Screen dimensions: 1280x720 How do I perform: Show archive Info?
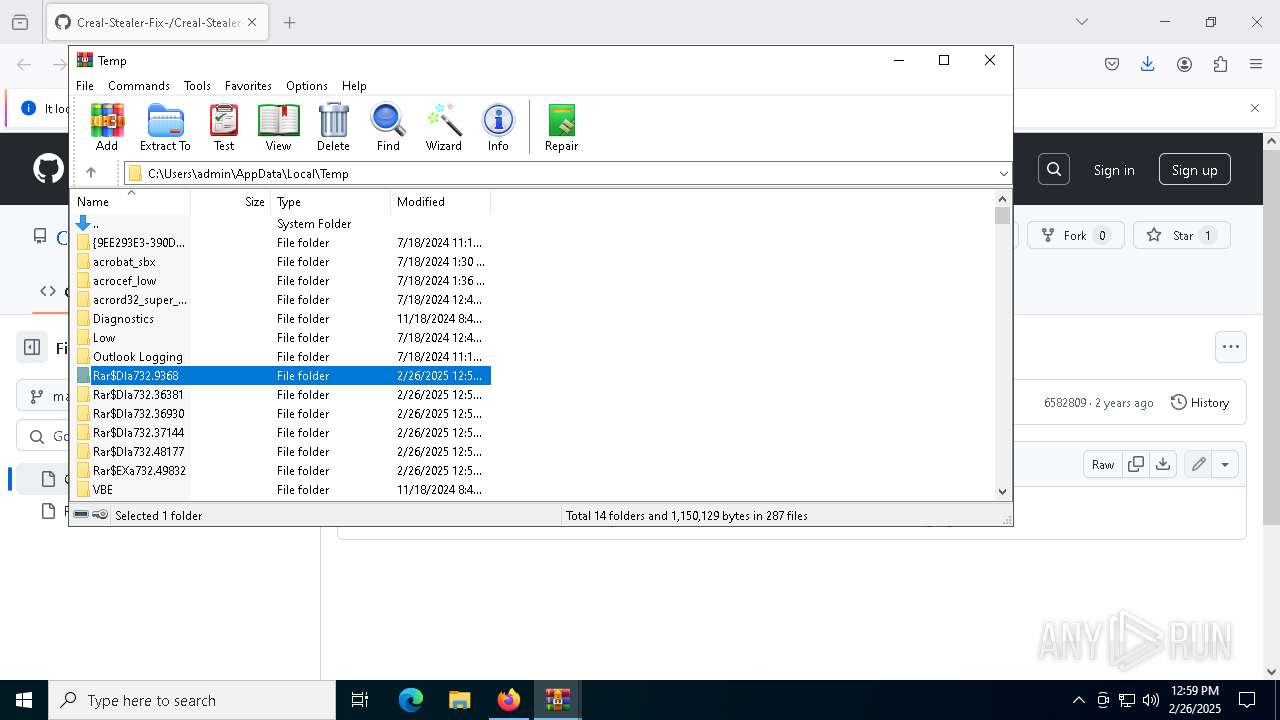498,127
